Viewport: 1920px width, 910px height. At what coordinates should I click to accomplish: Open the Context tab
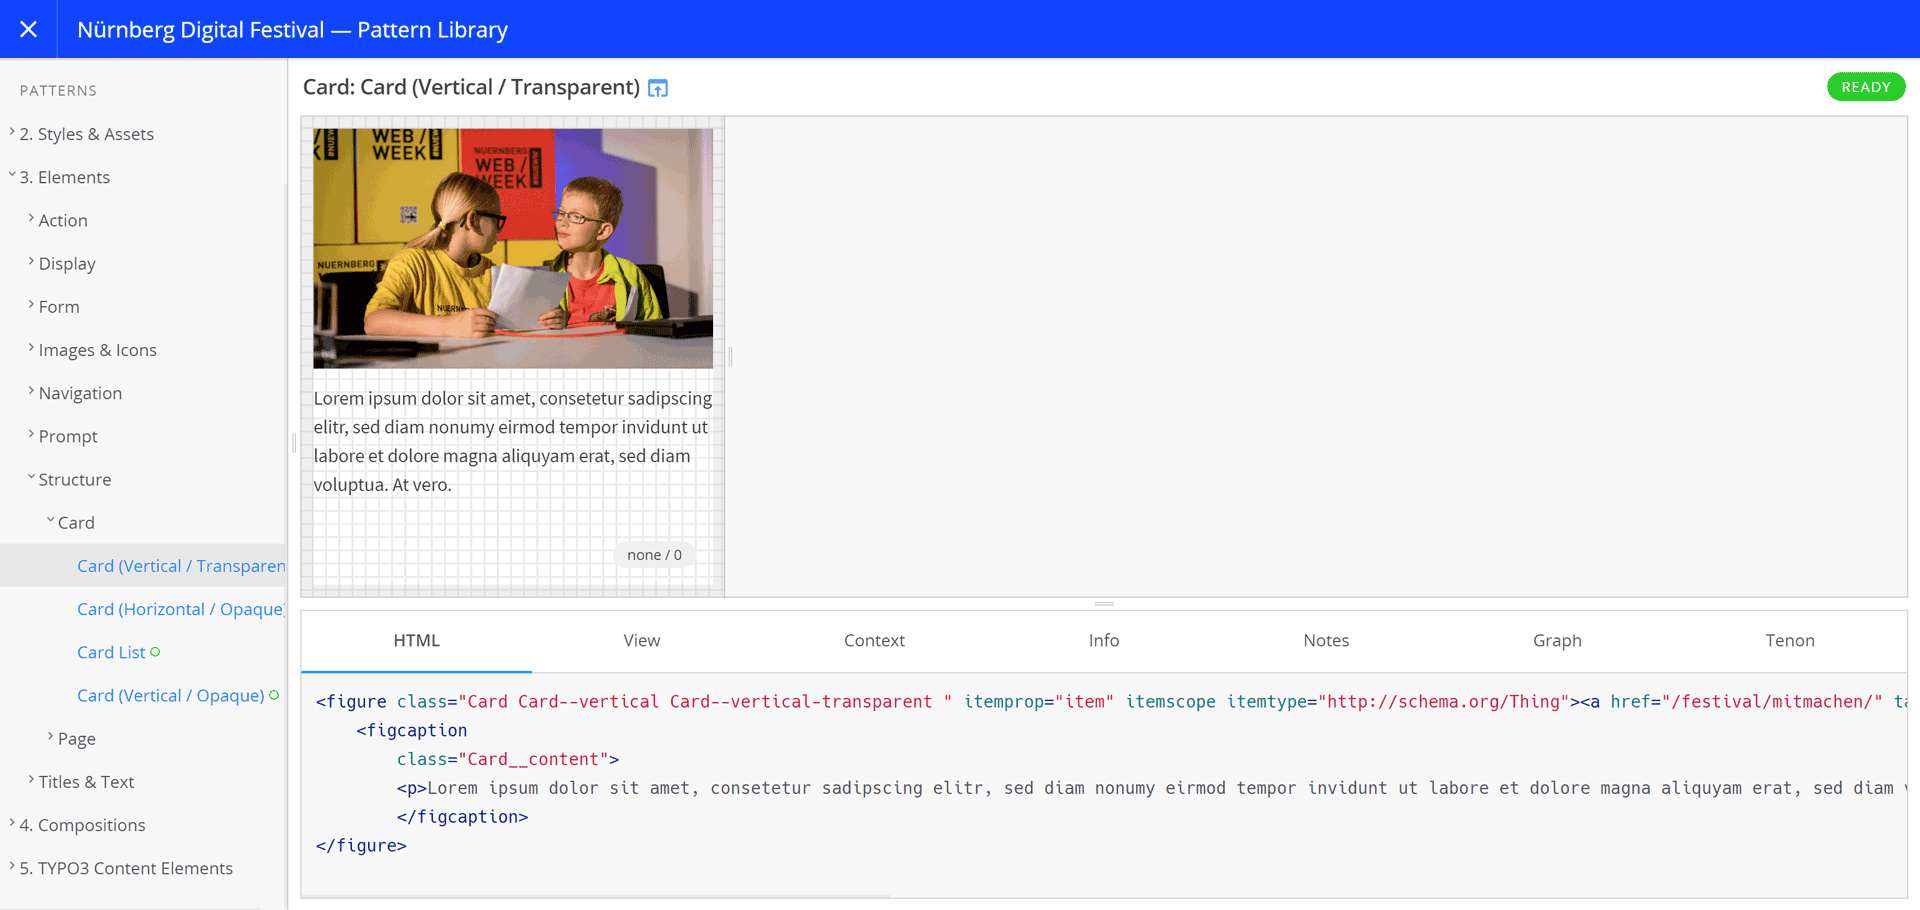click(874, 641)
